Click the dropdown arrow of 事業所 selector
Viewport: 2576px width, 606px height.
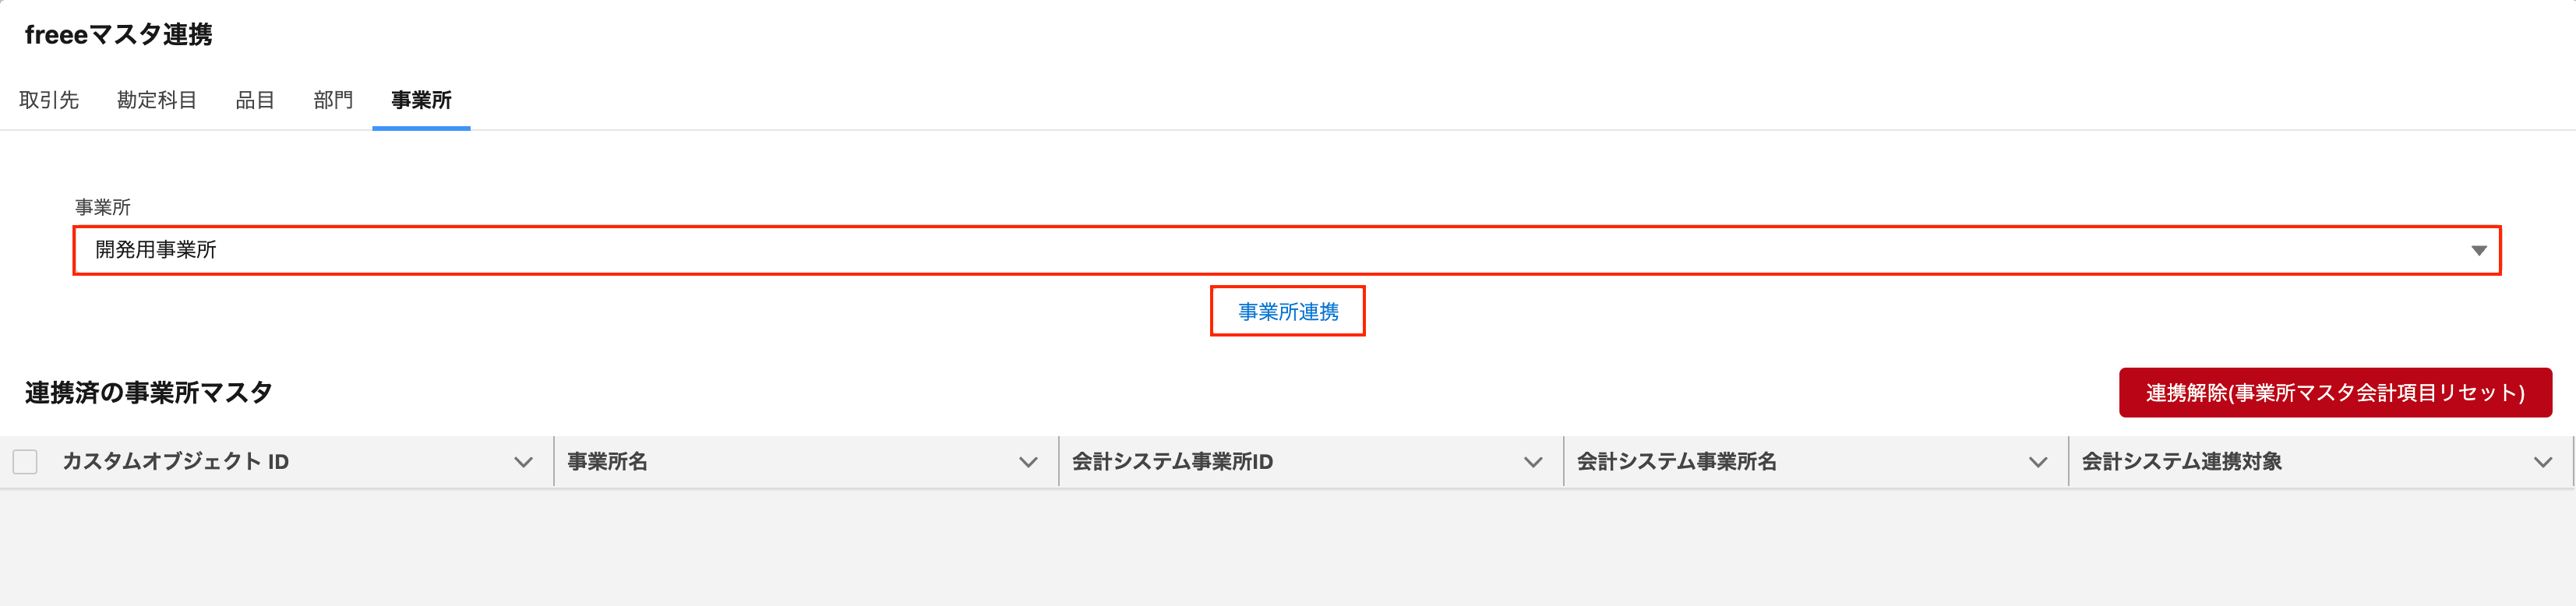coord(2478,250)
